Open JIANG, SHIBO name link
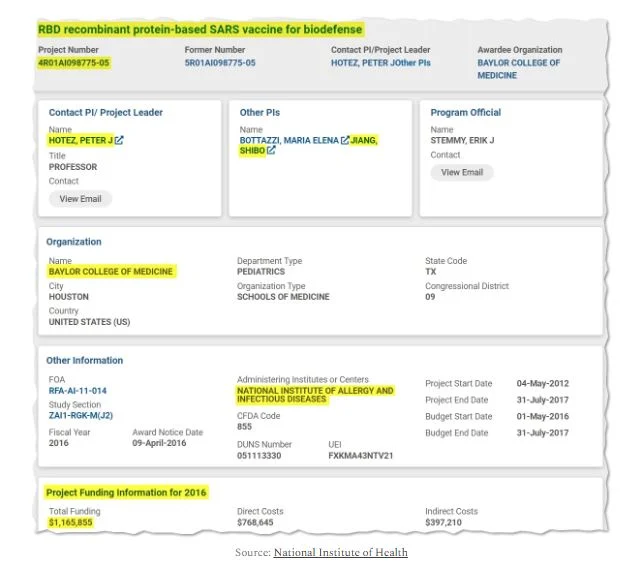 coord(309,145)
